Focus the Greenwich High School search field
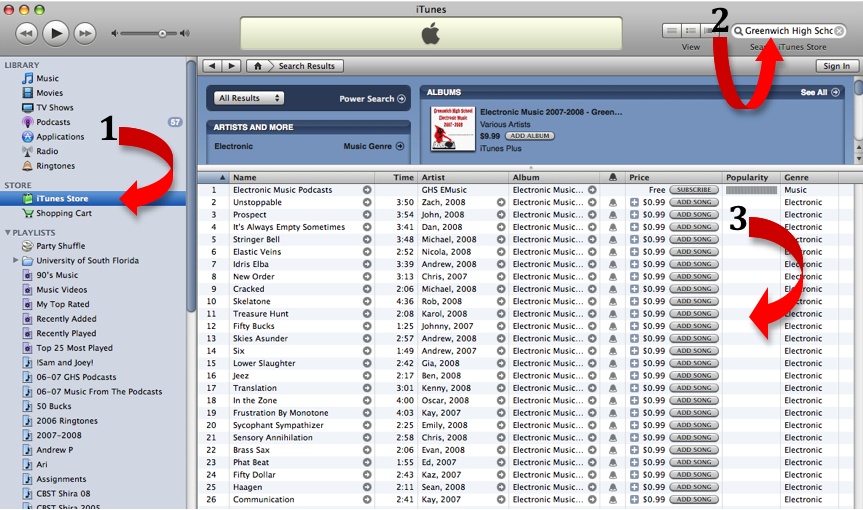Screen dimensions: 863x510 [788, 31]
